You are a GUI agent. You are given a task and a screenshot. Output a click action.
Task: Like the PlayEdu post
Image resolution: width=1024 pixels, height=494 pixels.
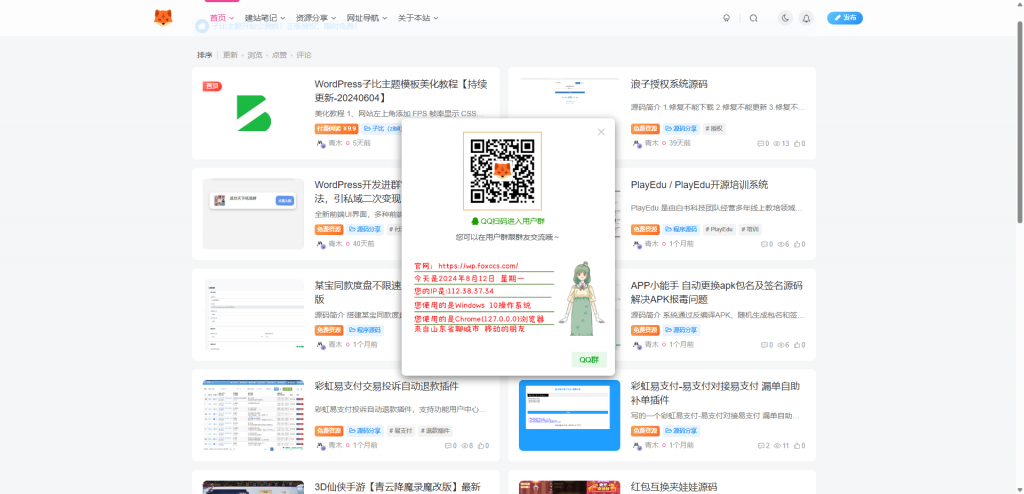797,244
